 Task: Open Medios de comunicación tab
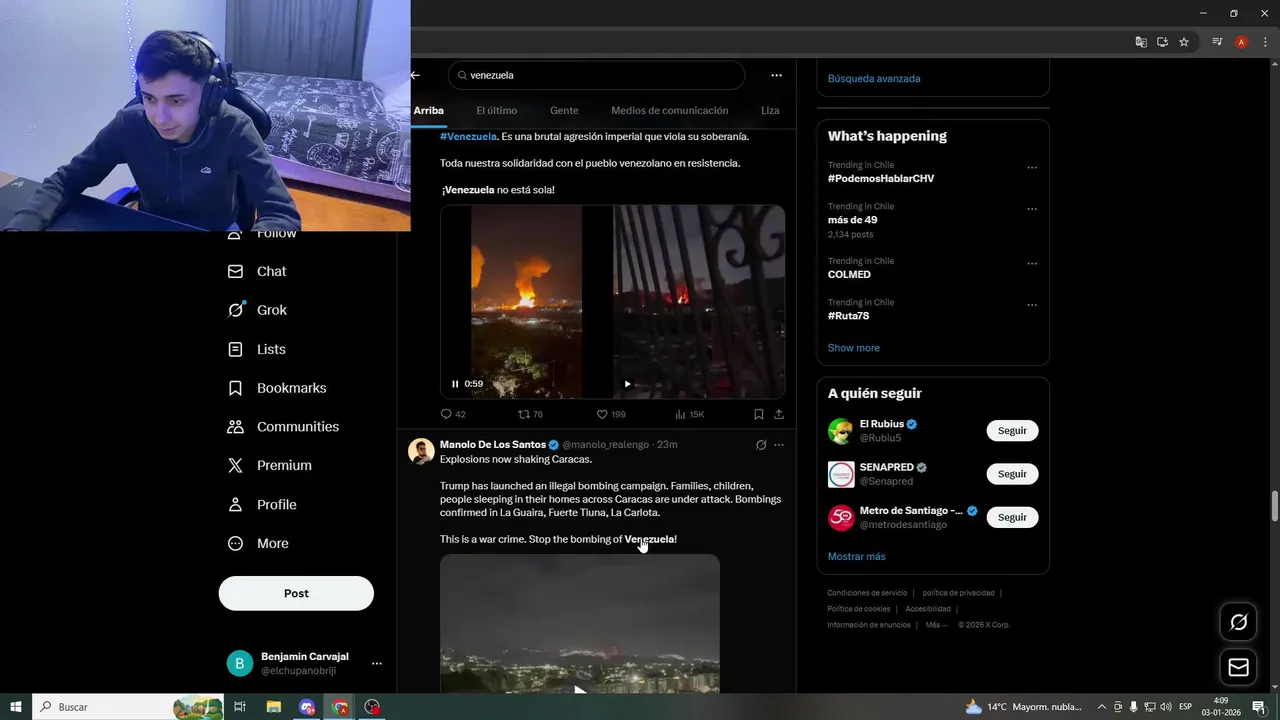point(670,110)
